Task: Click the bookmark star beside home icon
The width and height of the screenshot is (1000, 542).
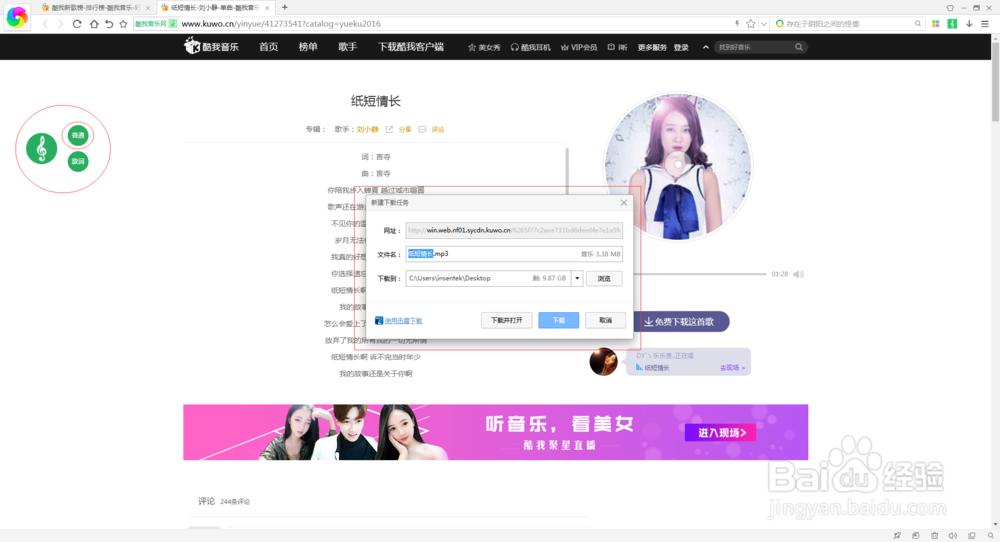Action: pyautogui.click(x=124, y=24)
